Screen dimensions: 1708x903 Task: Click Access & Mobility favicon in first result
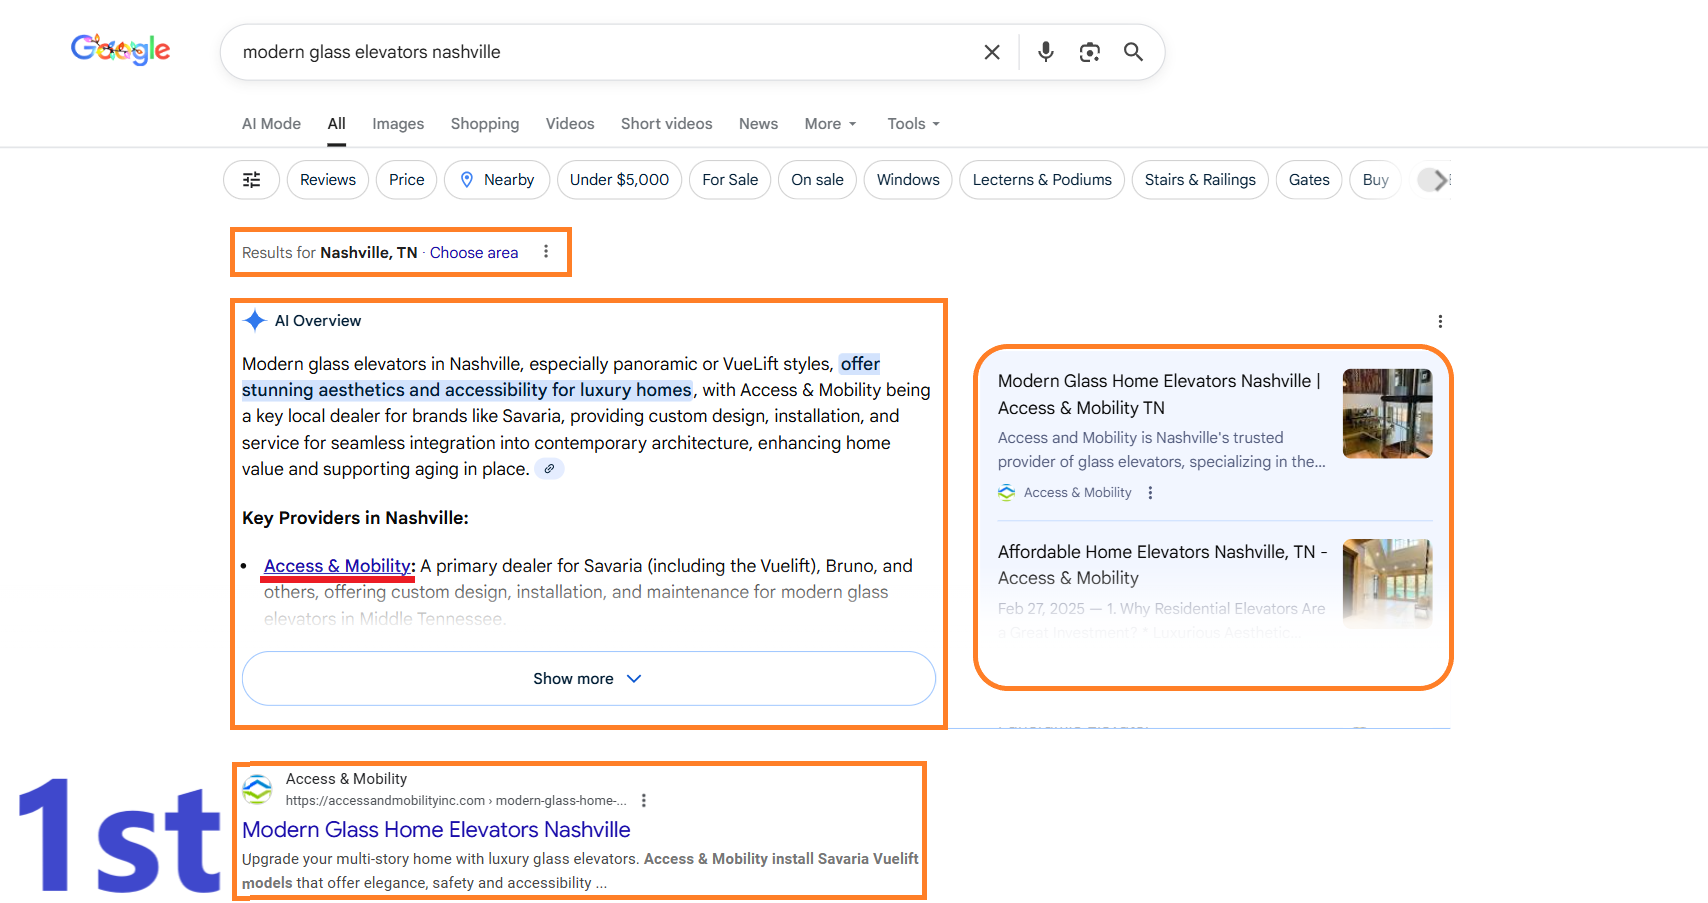click(258, 789)
